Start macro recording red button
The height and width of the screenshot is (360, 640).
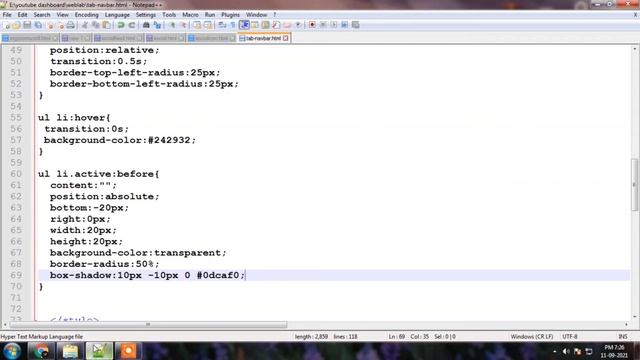click(x=312, y=25)
